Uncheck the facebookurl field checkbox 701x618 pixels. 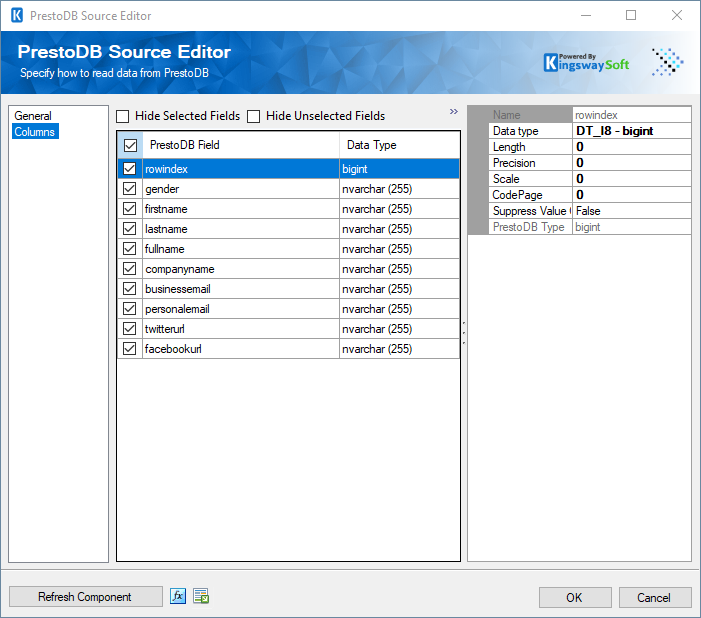click(x=130, y=349)
